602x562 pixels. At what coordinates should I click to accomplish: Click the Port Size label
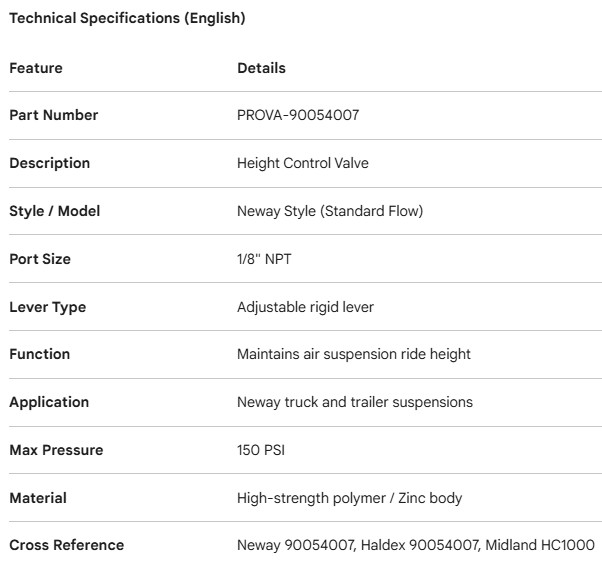(x=40, y=259)
